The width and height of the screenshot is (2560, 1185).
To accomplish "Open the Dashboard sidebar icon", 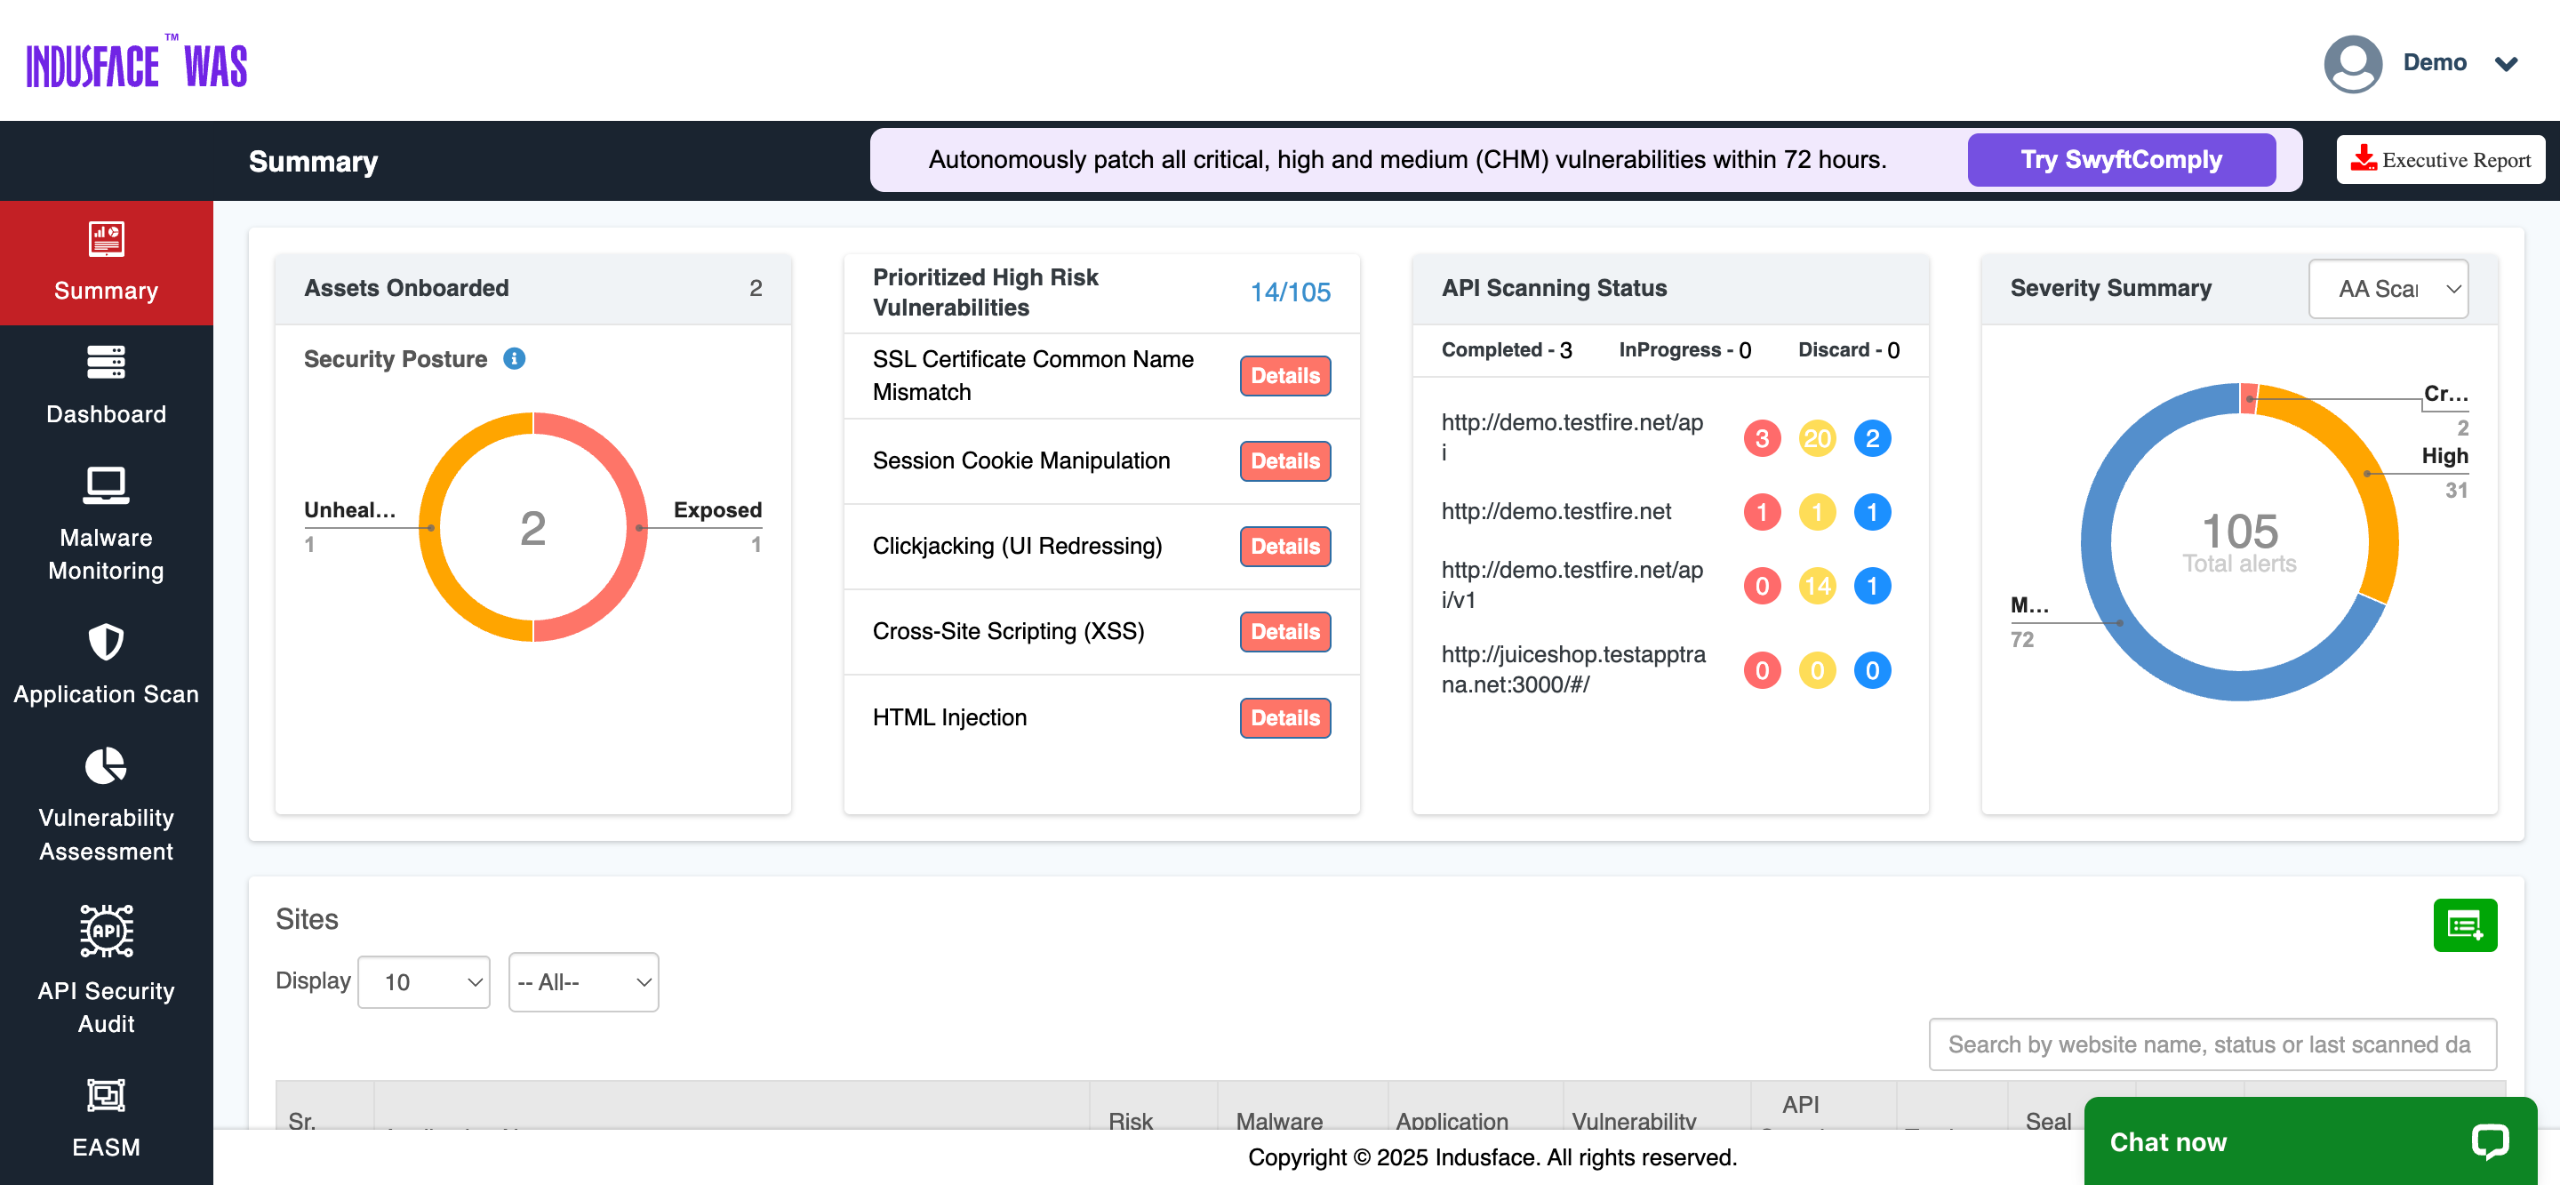I will (106, 363).
